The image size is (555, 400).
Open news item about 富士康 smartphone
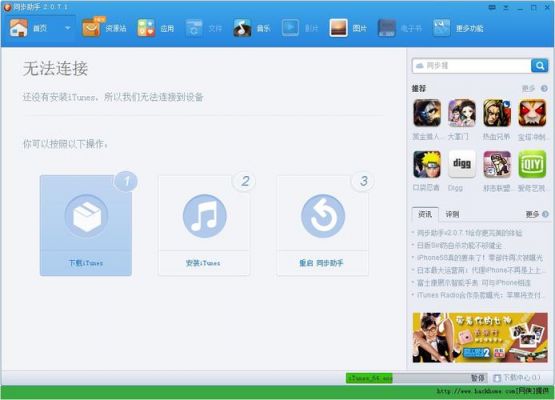(x=474, y=282)
